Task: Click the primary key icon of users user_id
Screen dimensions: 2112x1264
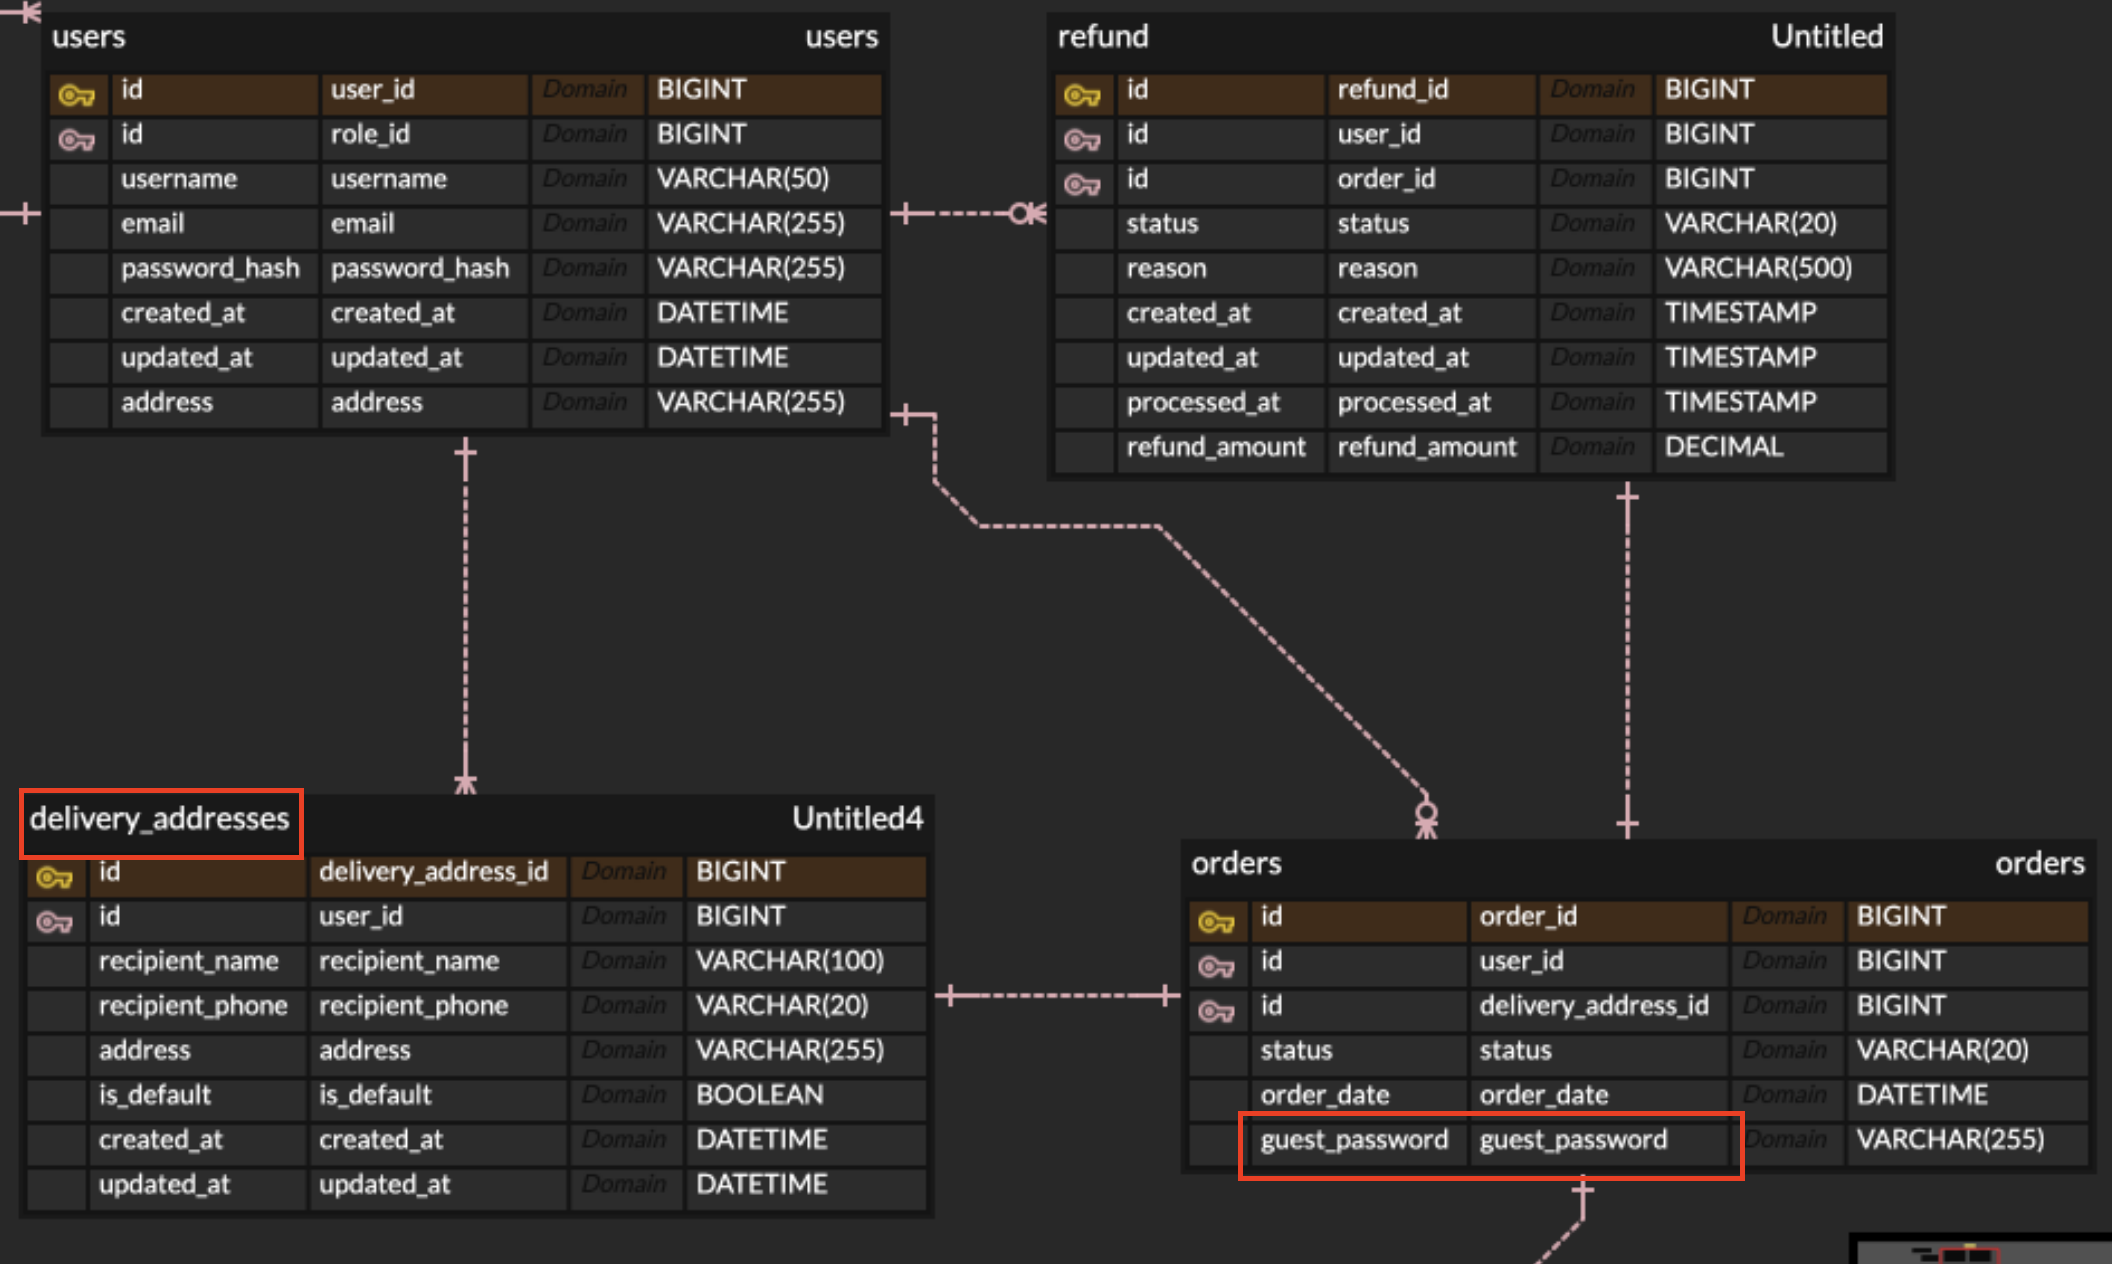Action: [x=77, y=95]
